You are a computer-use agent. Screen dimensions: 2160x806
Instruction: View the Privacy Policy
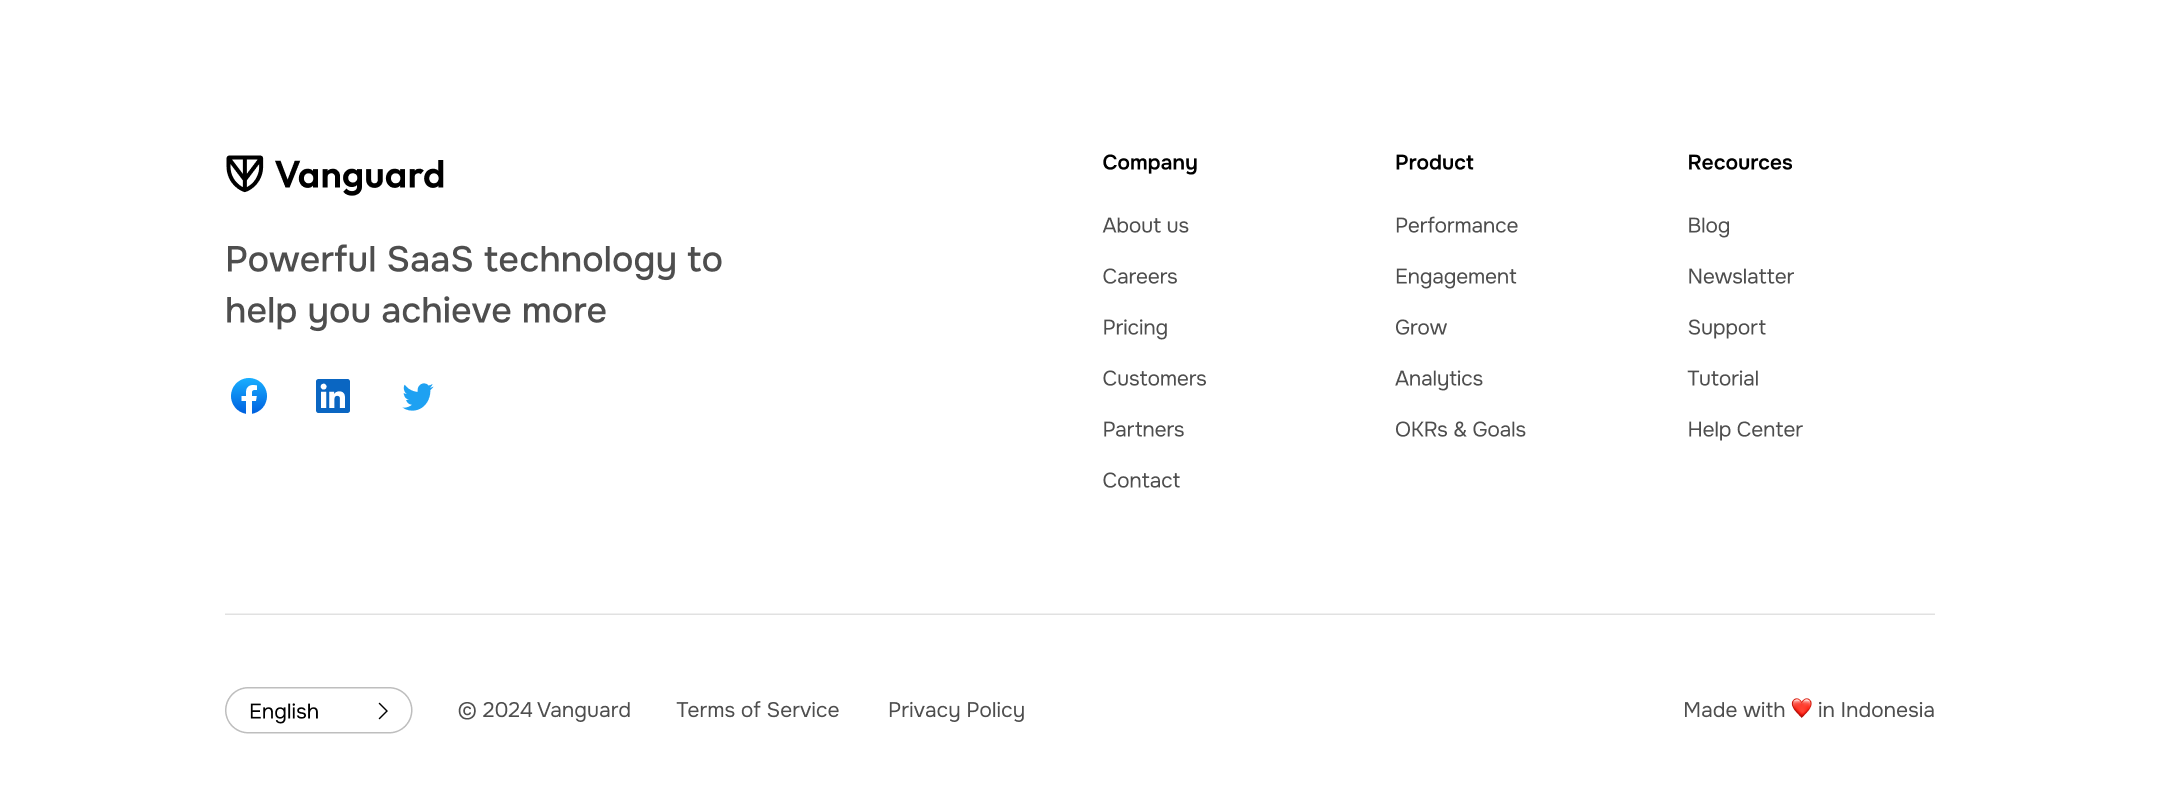click(956, 709)
